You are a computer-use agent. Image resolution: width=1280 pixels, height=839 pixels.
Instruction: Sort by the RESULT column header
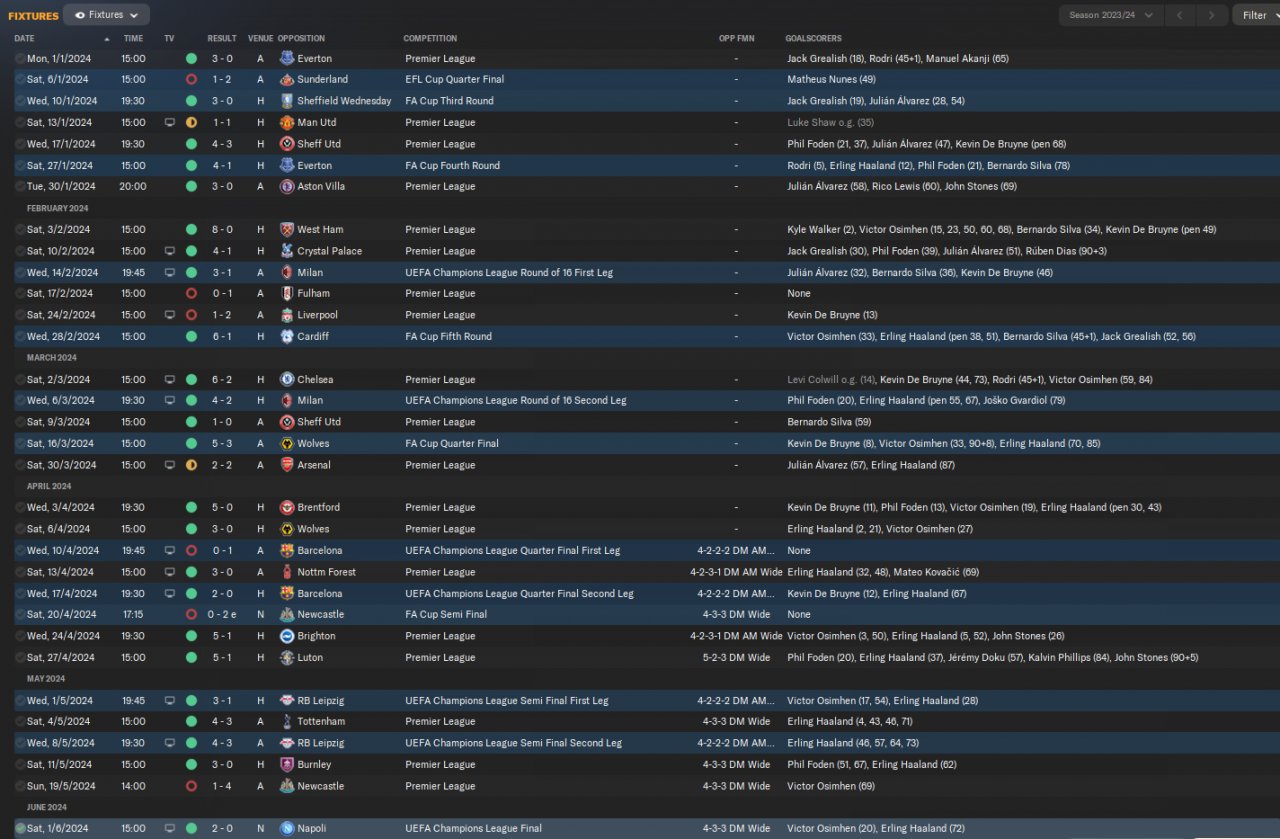pos(222,39)
